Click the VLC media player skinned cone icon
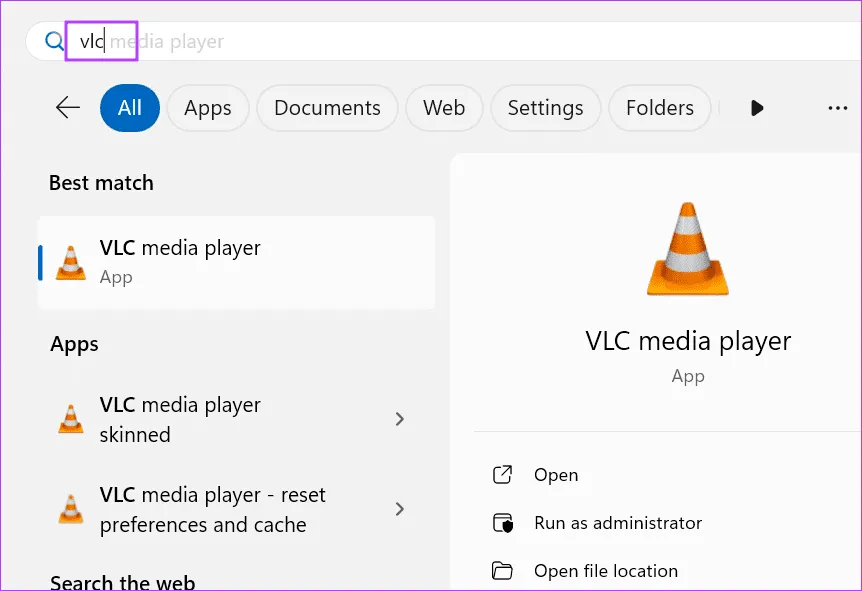The width and height of the screenshot is (862, 591). (x=71, y=419)
